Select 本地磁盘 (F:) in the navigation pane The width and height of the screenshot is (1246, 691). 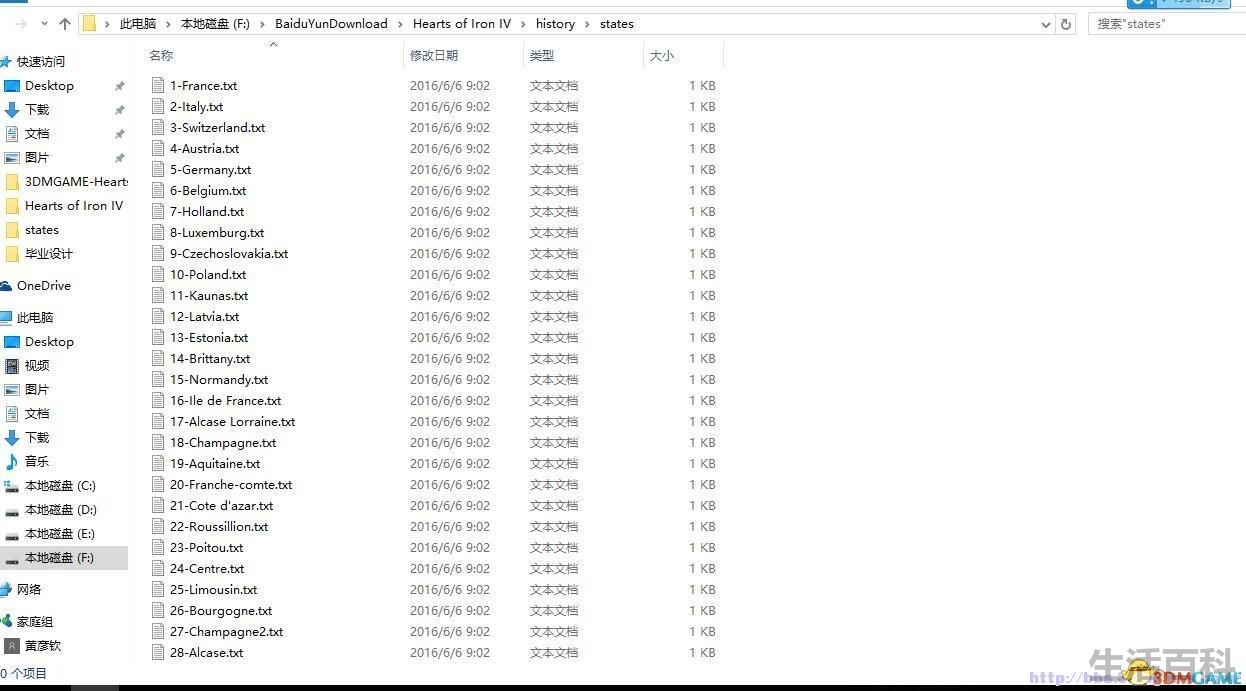[60, 558]
